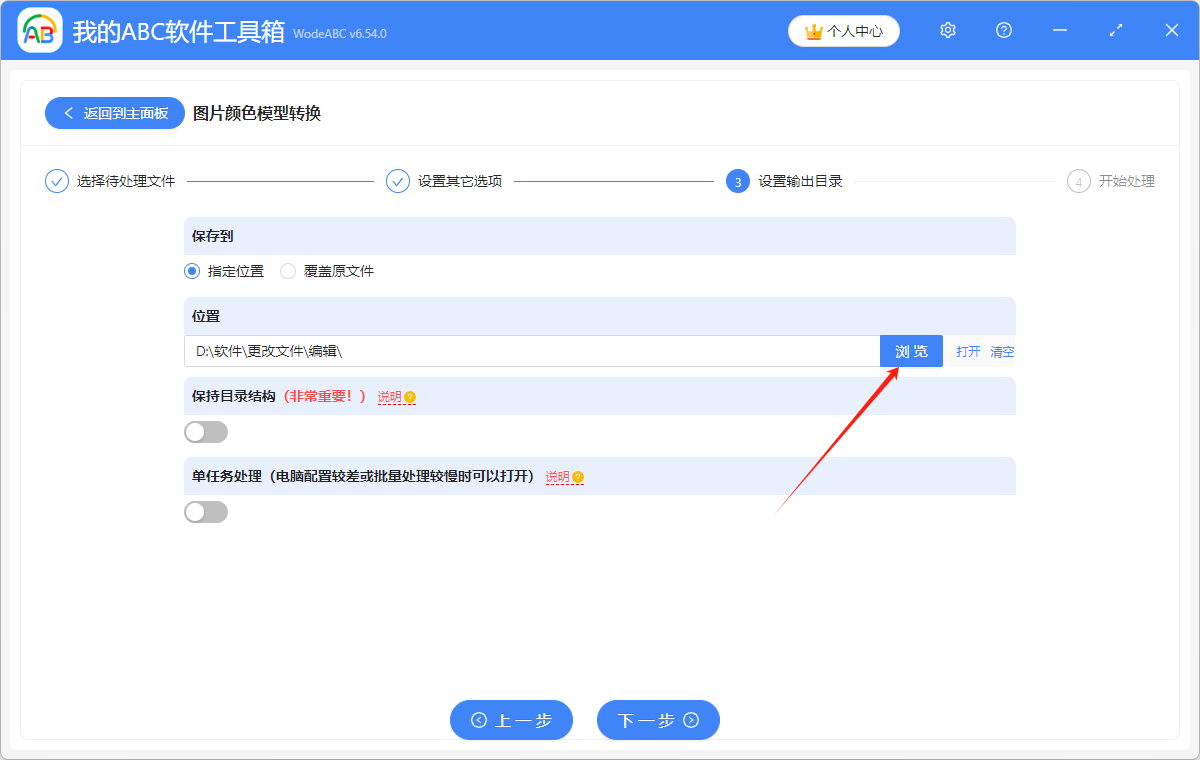Click the maximize window arrows icon

[x=1116, y=31]
